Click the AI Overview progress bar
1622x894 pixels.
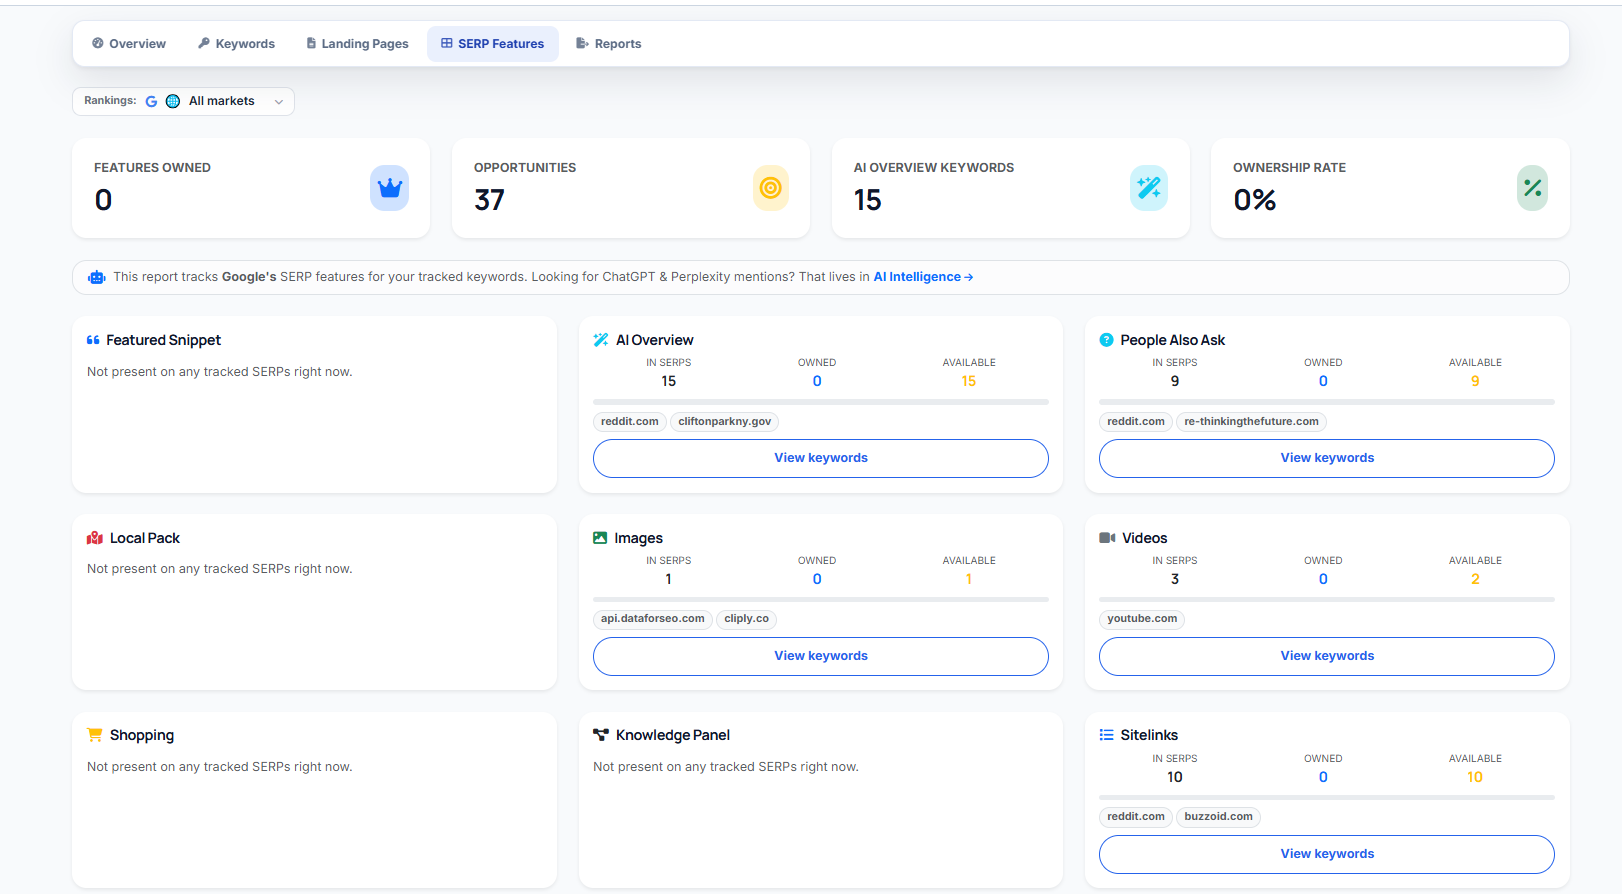(x=821, y=402)
